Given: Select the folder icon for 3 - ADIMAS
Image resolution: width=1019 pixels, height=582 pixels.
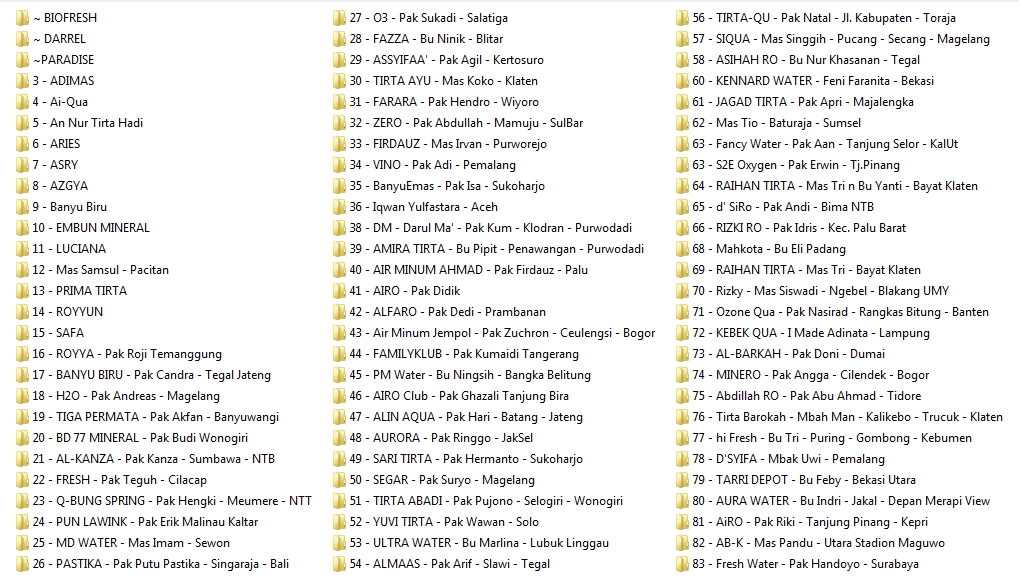Looking at the screenshot, I should (22, 81).
